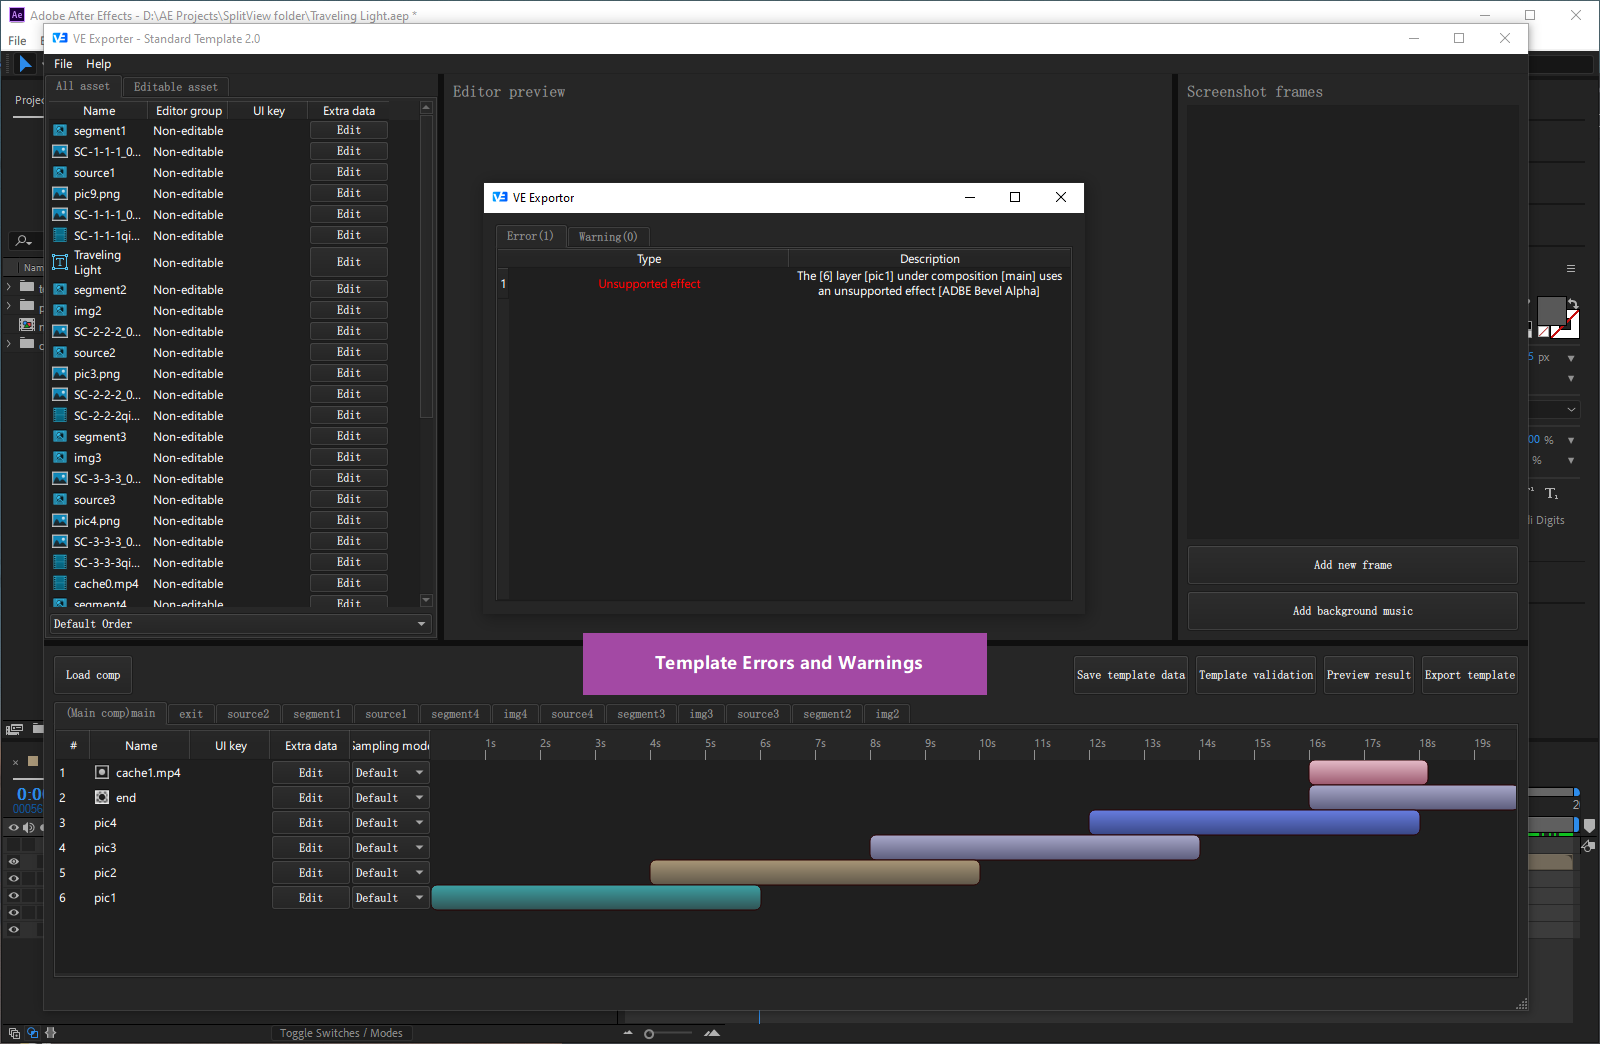Click the Traveling Light text asset icon
The width and height of the screenshot is (1600, 1044).
60,262
